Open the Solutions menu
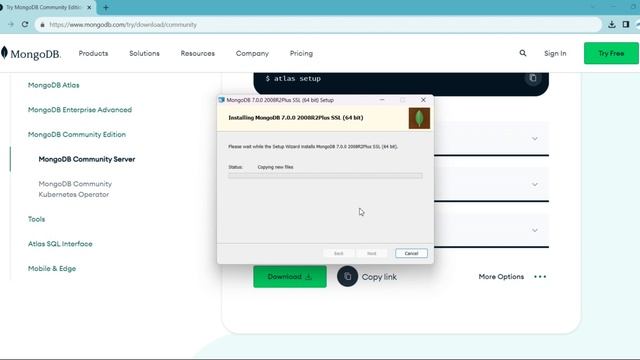Image resolution: width=640 pixels, height=360 pixels. [x=144, y=53]
